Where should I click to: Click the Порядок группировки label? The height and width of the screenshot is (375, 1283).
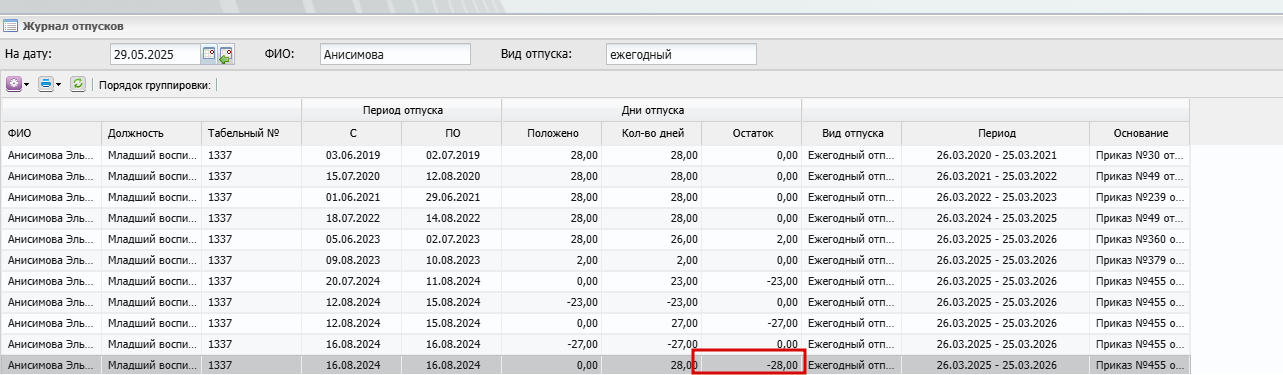tap(155, 86)
